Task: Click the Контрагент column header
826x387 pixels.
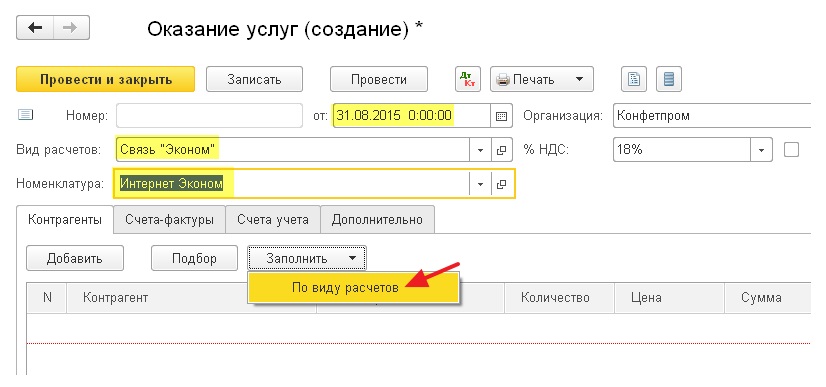Action: click(x=191, y=297)
